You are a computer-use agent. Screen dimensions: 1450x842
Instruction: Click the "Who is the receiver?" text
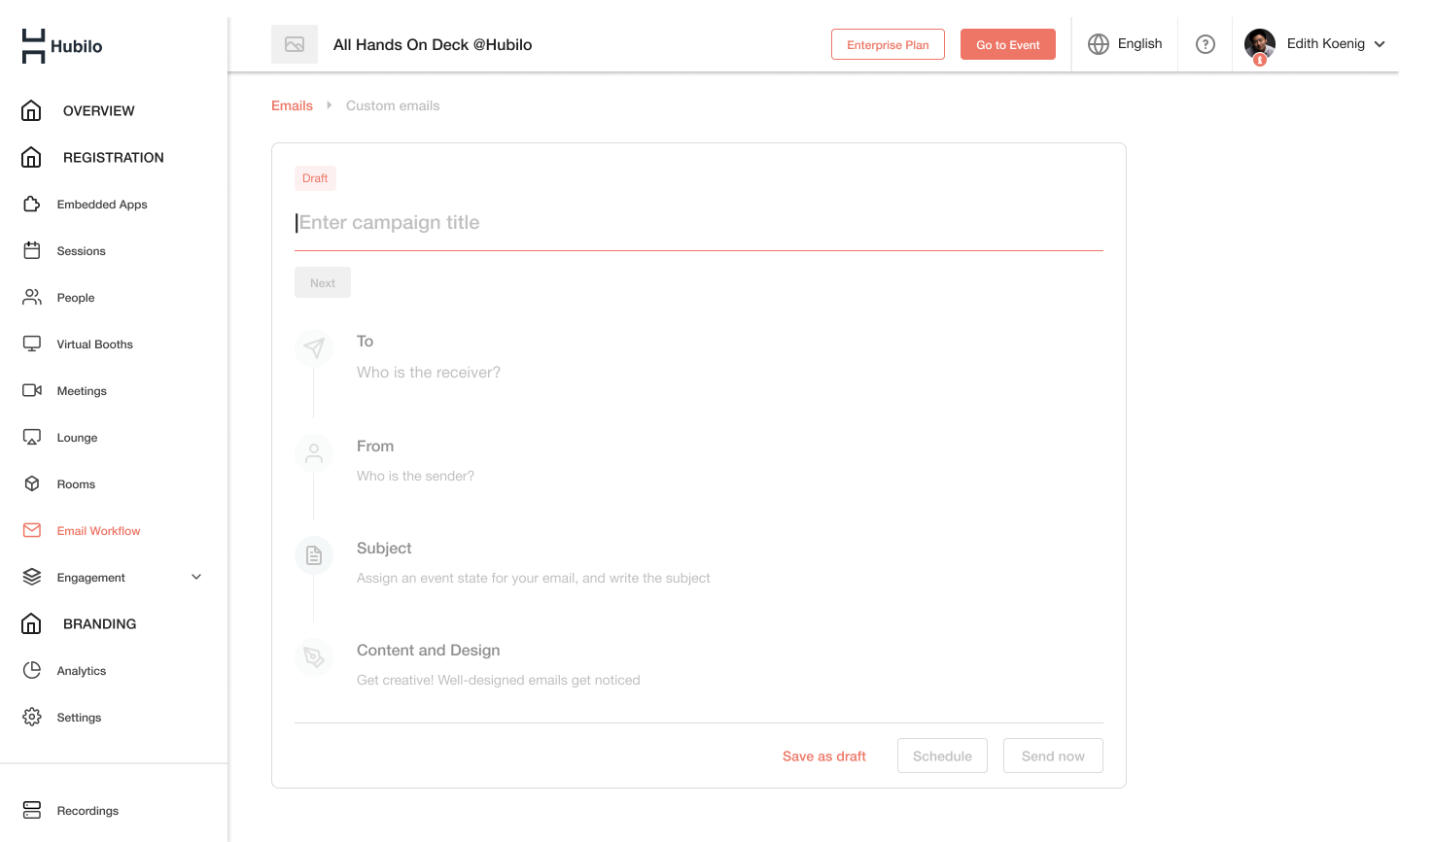(x=429, y=372)
